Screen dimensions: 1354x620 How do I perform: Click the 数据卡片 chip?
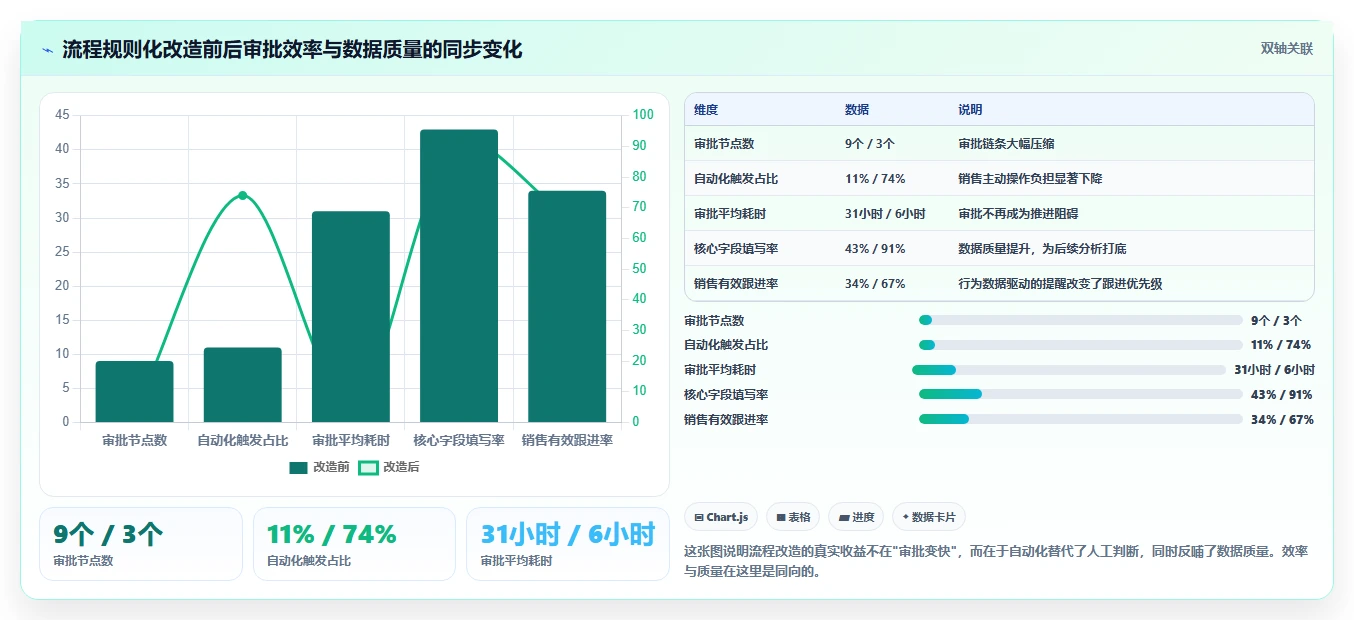929,517
